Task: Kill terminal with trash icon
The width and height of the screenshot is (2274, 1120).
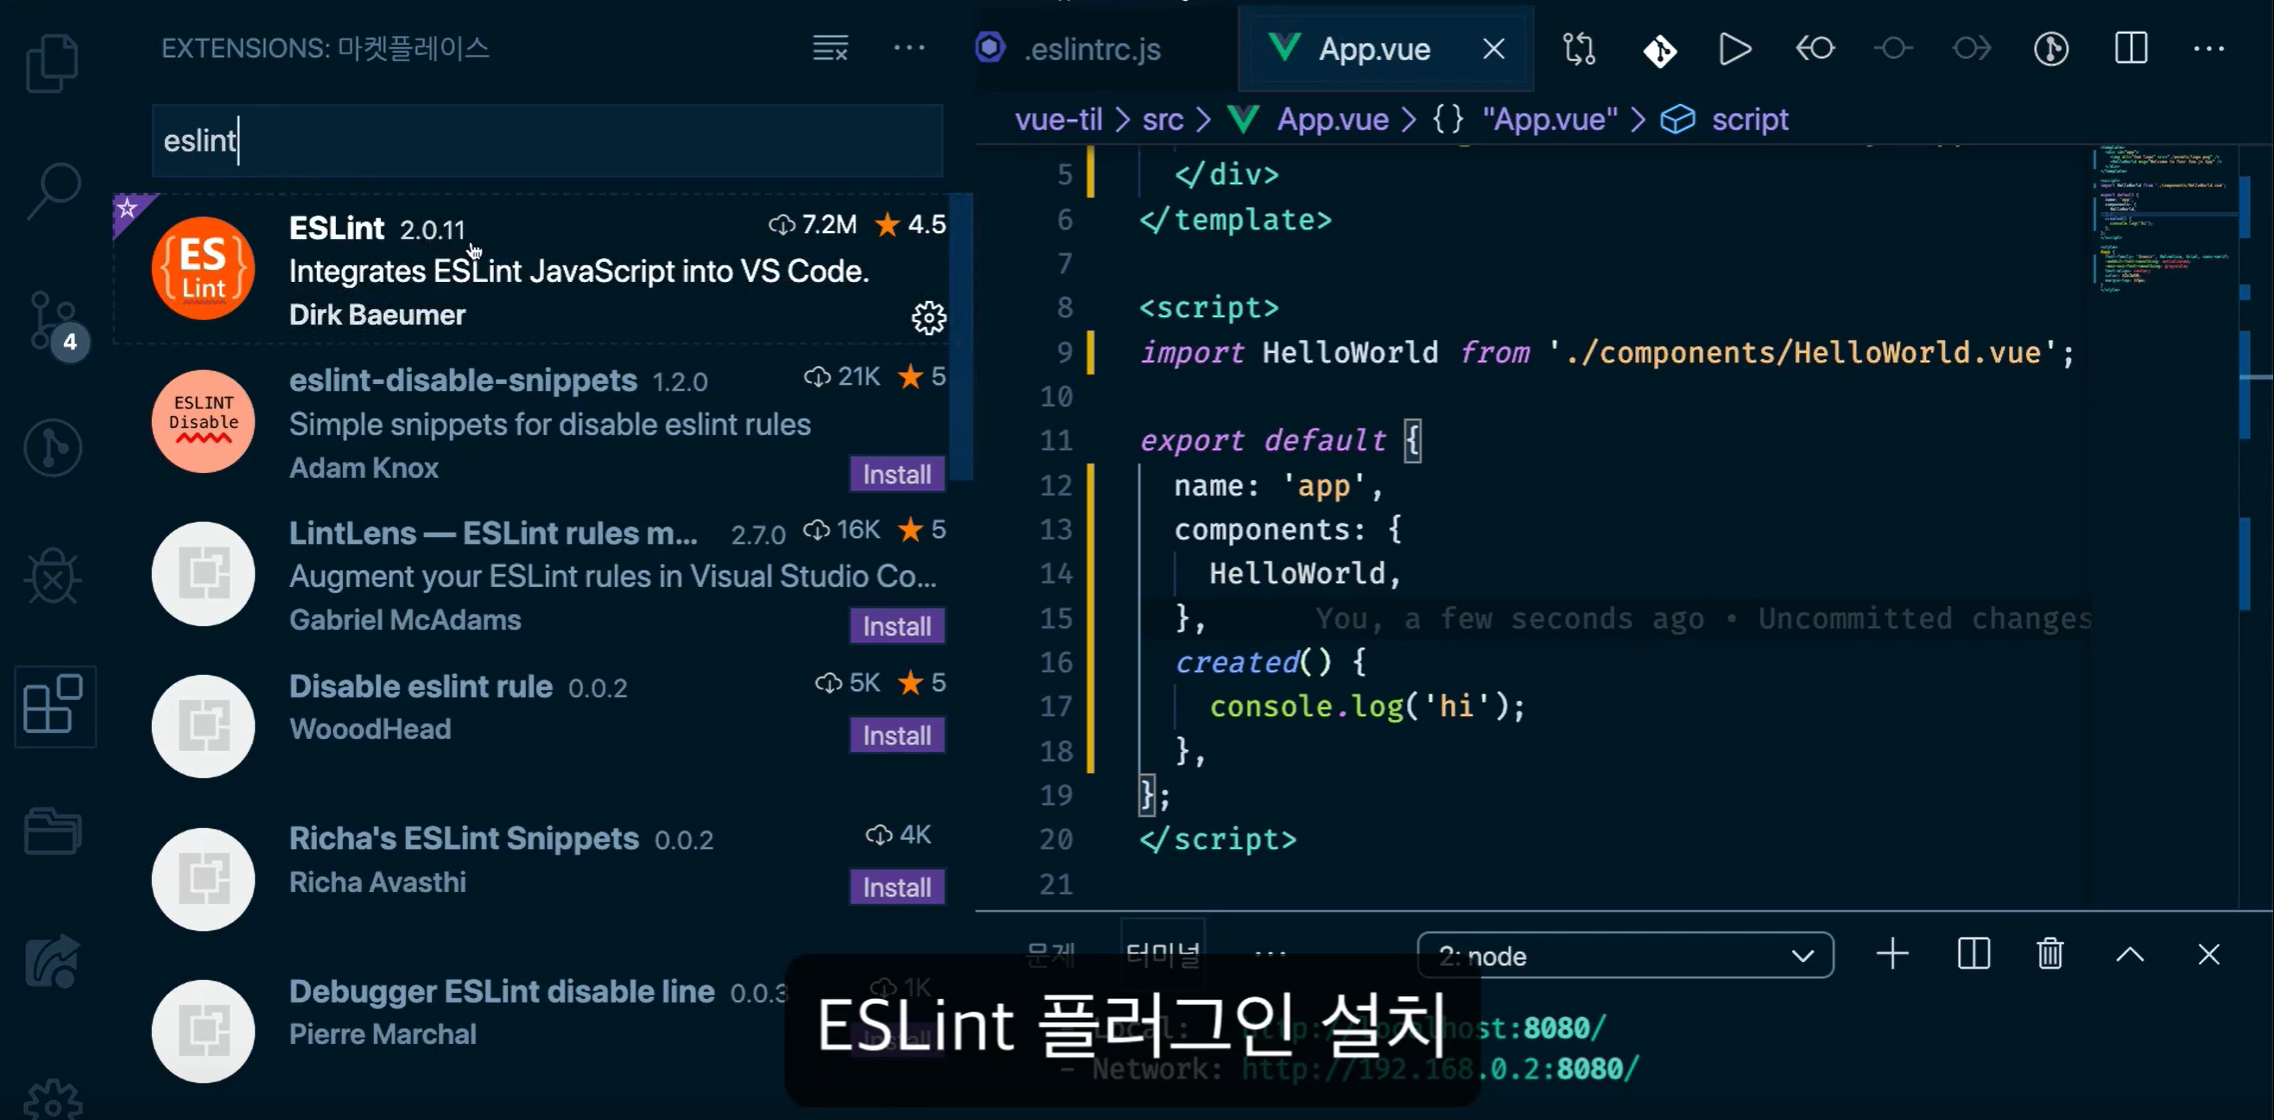Action: point(2050,954)
